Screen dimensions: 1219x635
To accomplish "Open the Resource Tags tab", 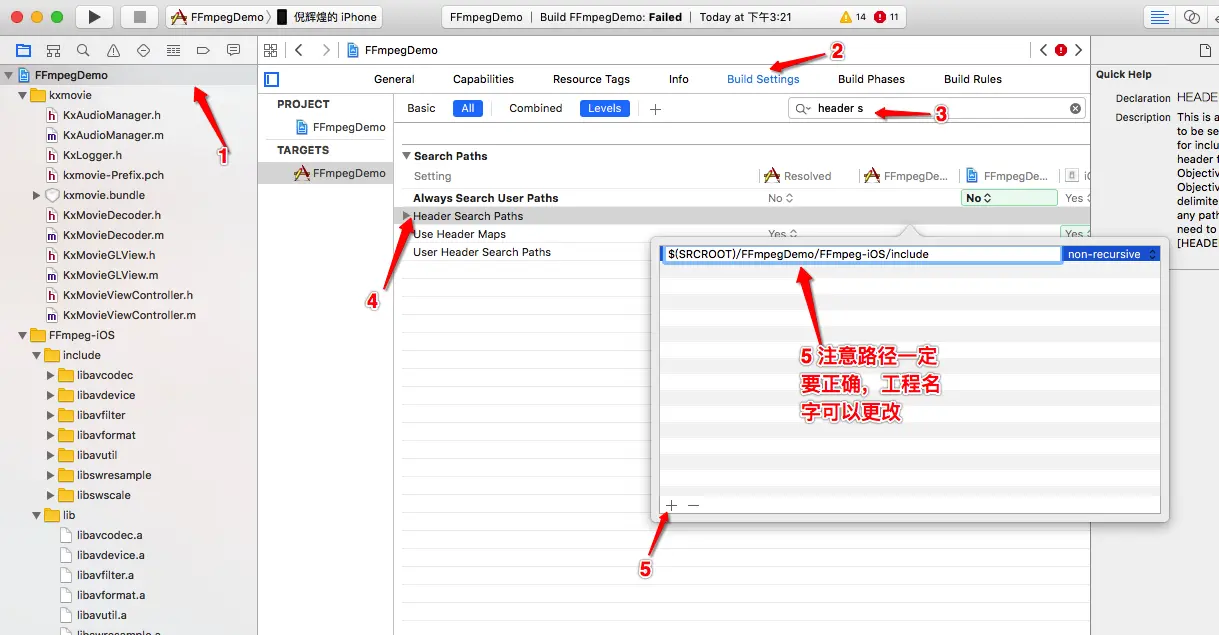I will (591, 79).
